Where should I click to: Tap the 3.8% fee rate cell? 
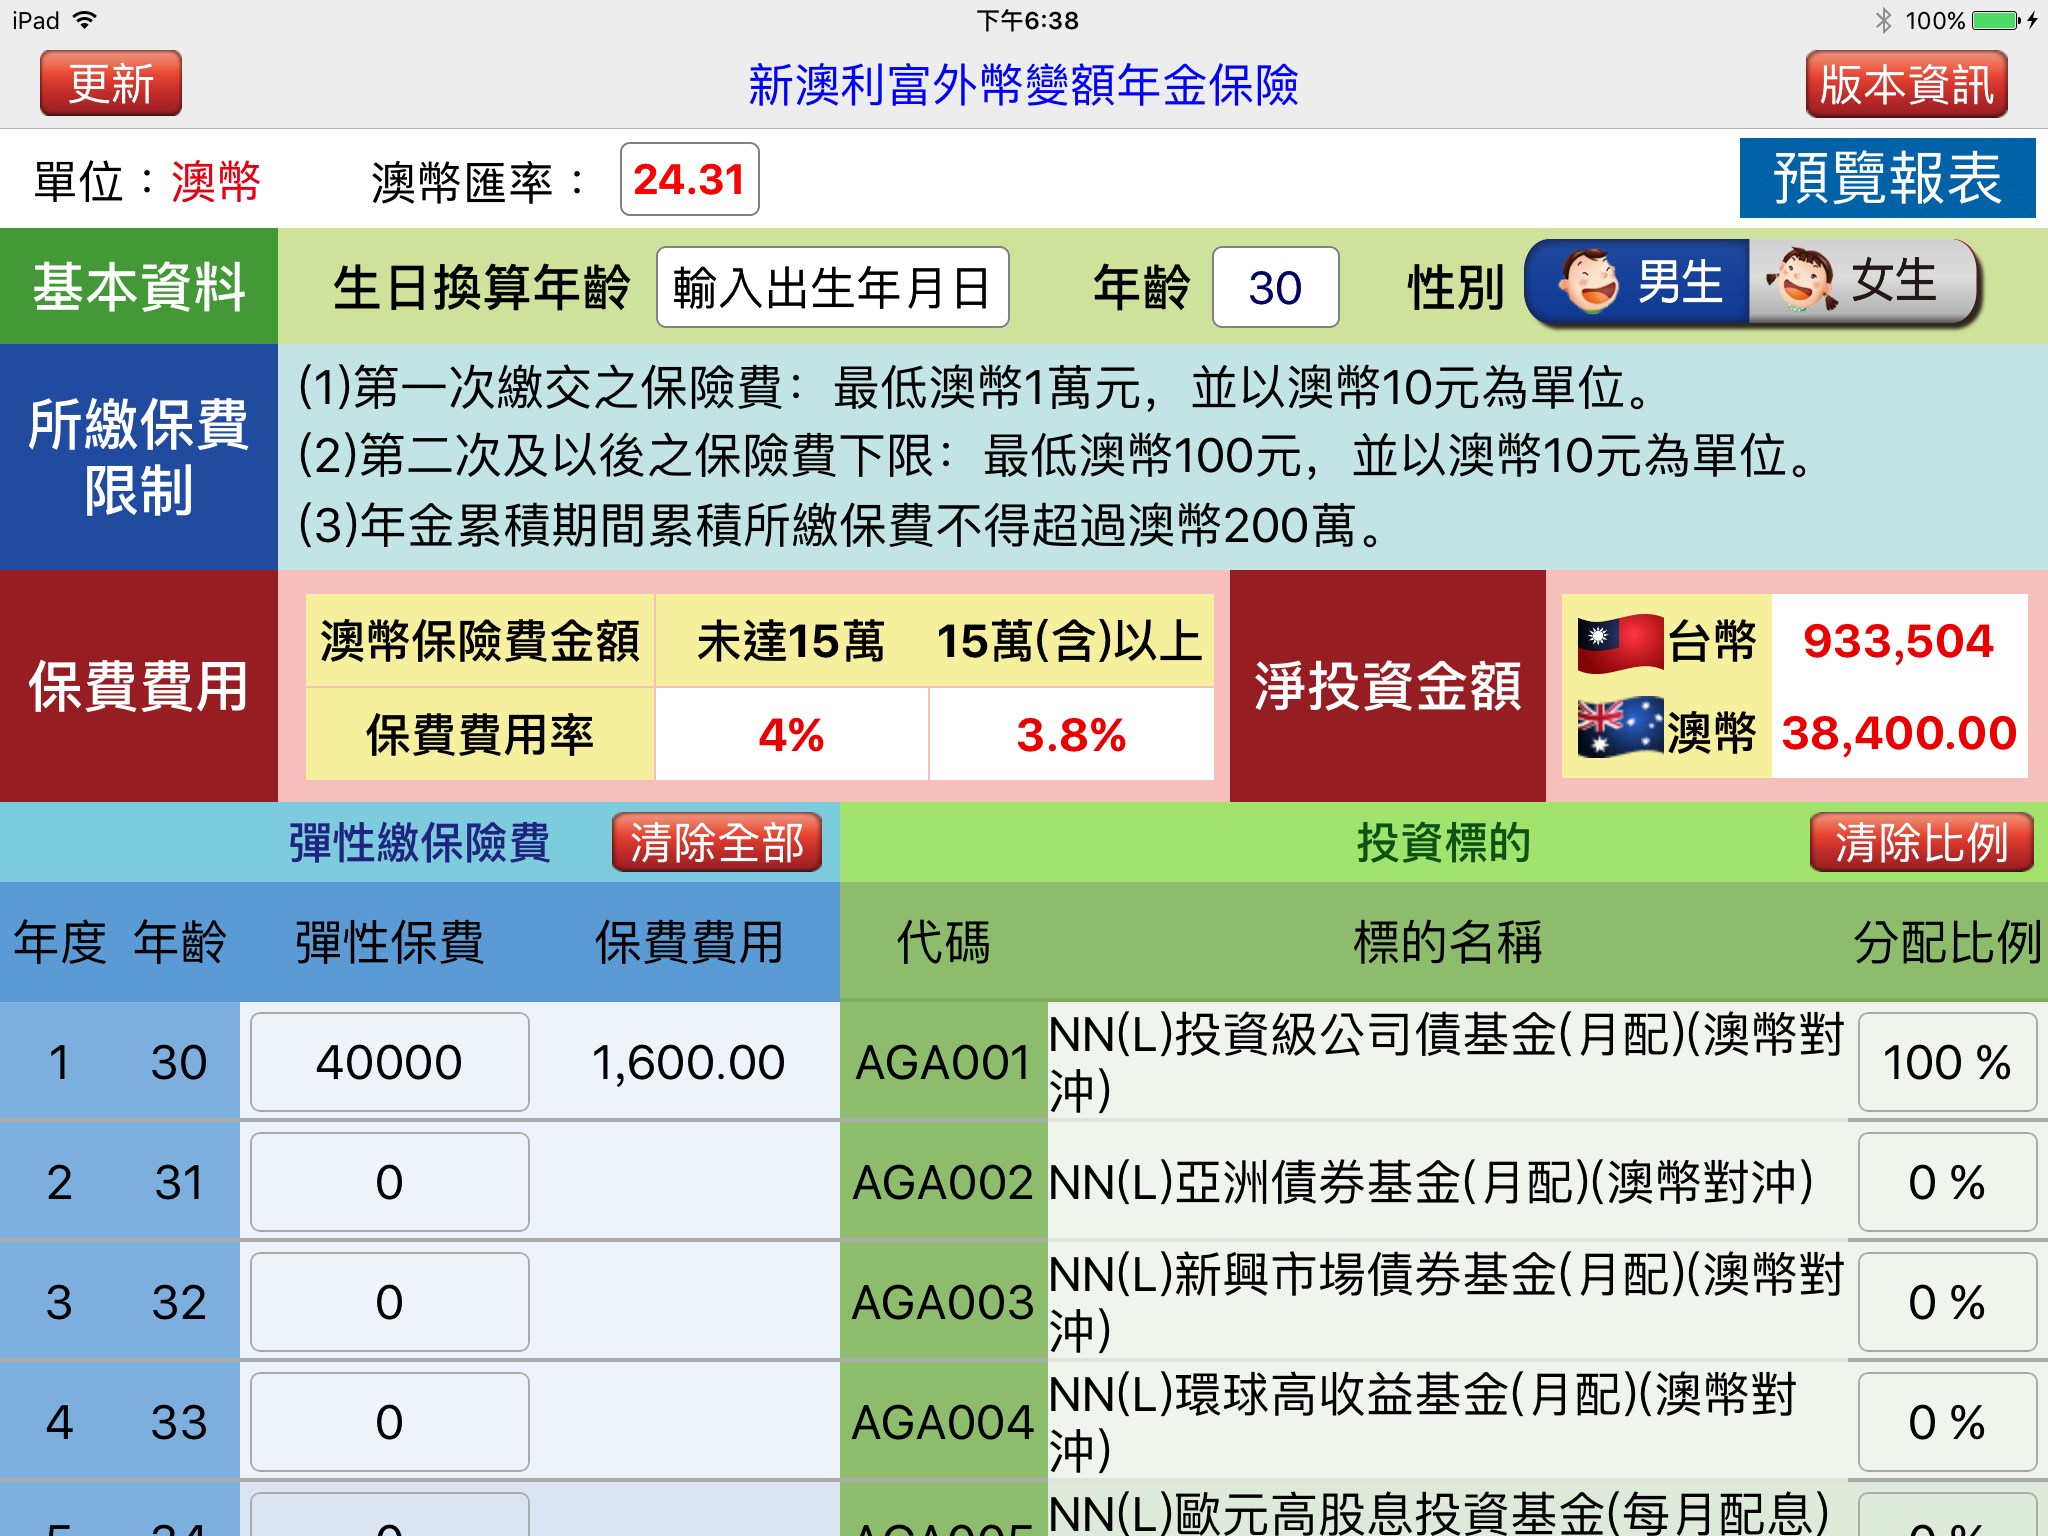pyautogui.click(x=1071, y=735)
